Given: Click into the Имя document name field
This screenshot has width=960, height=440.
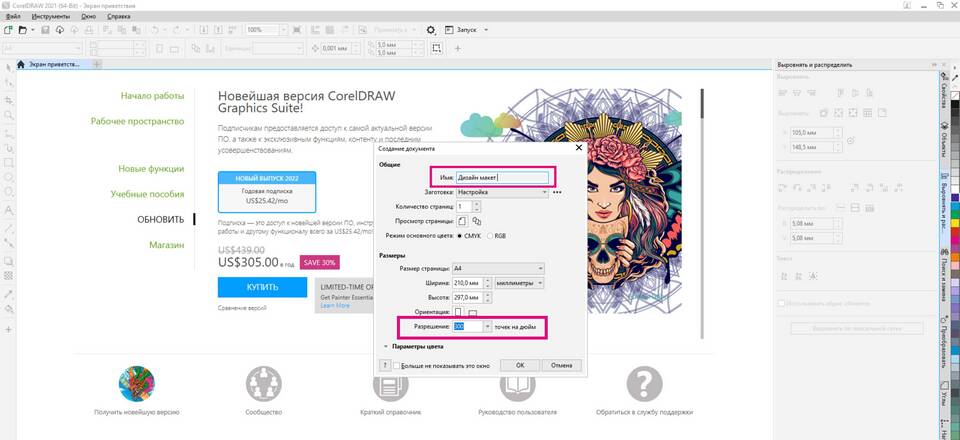Looking at the screenshot, I should point(501,177).
